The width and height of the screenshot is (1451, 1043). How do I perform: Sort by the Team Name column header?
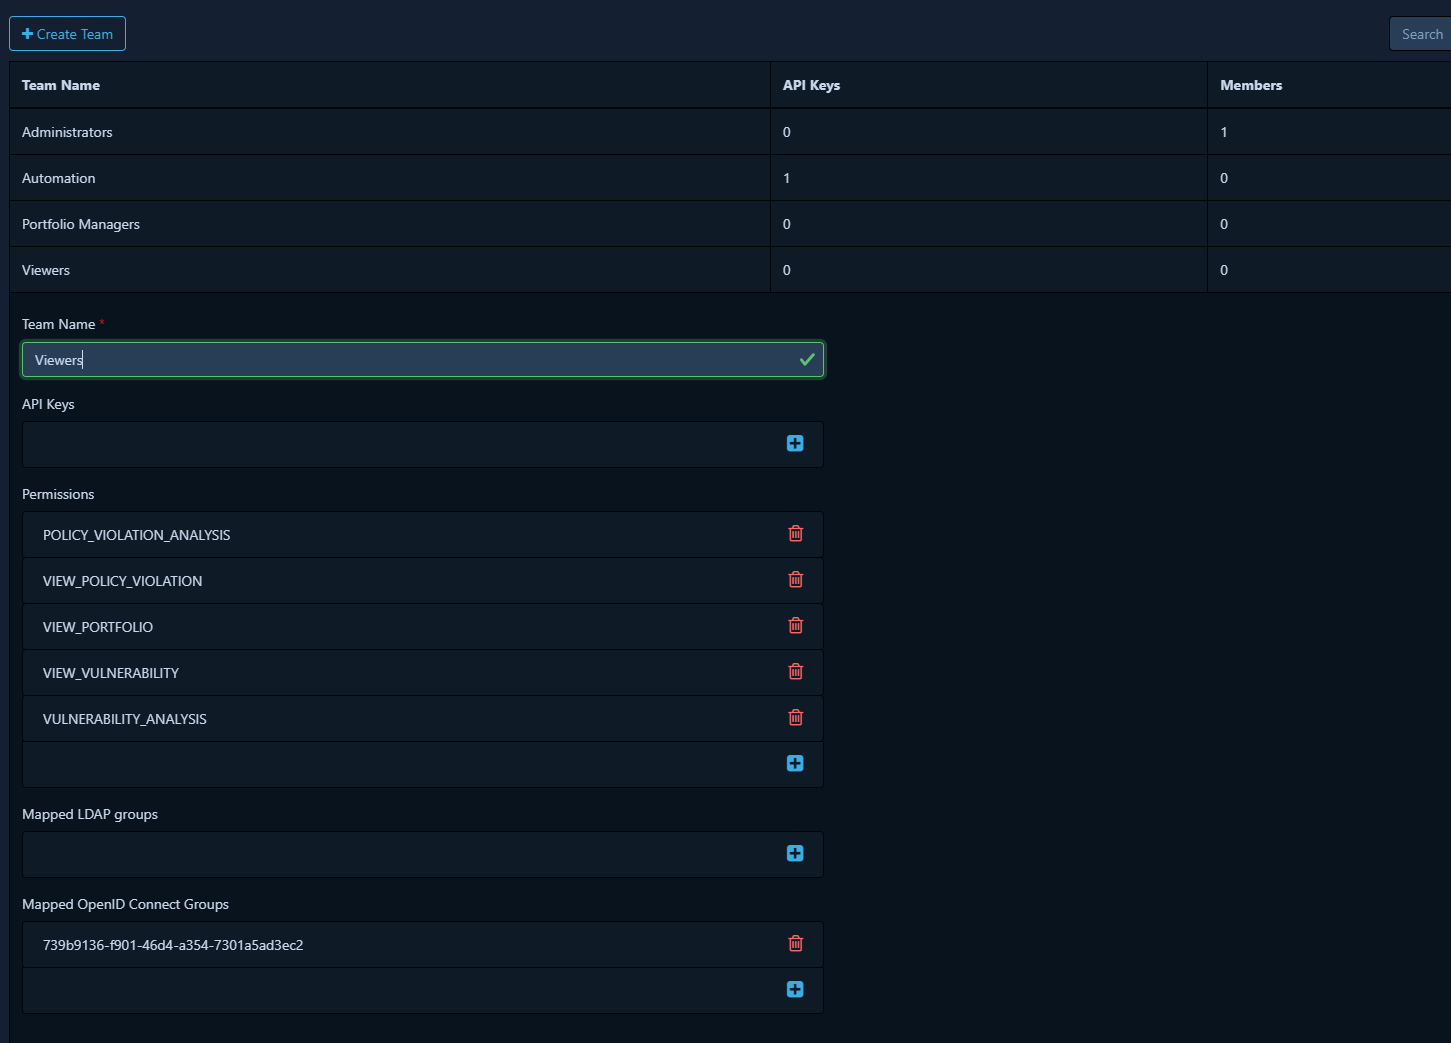pos(60,85)
